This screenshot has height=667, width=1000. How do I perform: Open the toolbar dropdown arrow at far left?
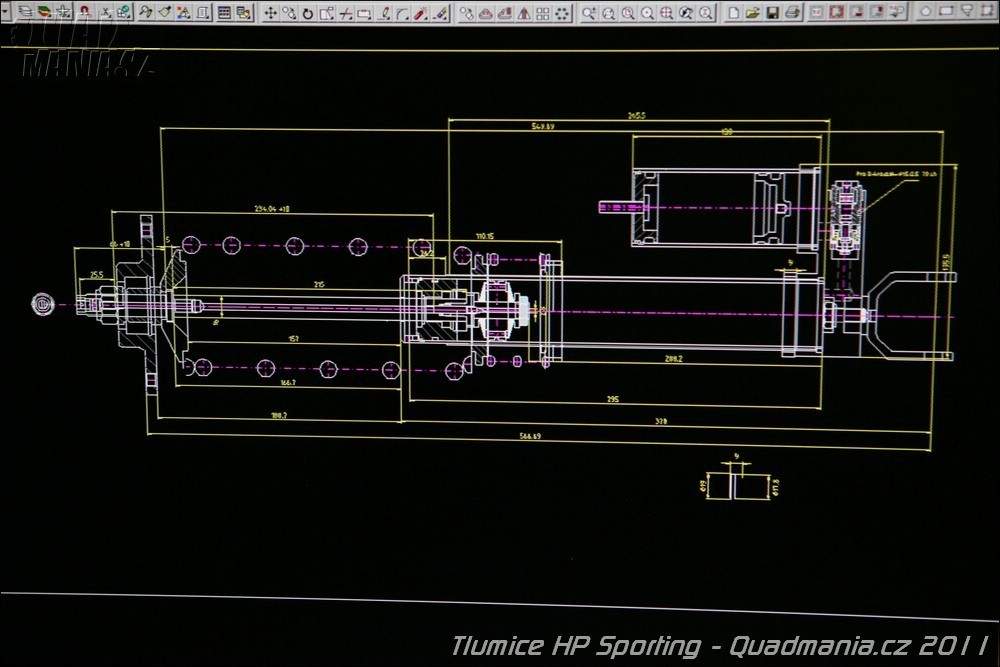[x=5, y=11]
